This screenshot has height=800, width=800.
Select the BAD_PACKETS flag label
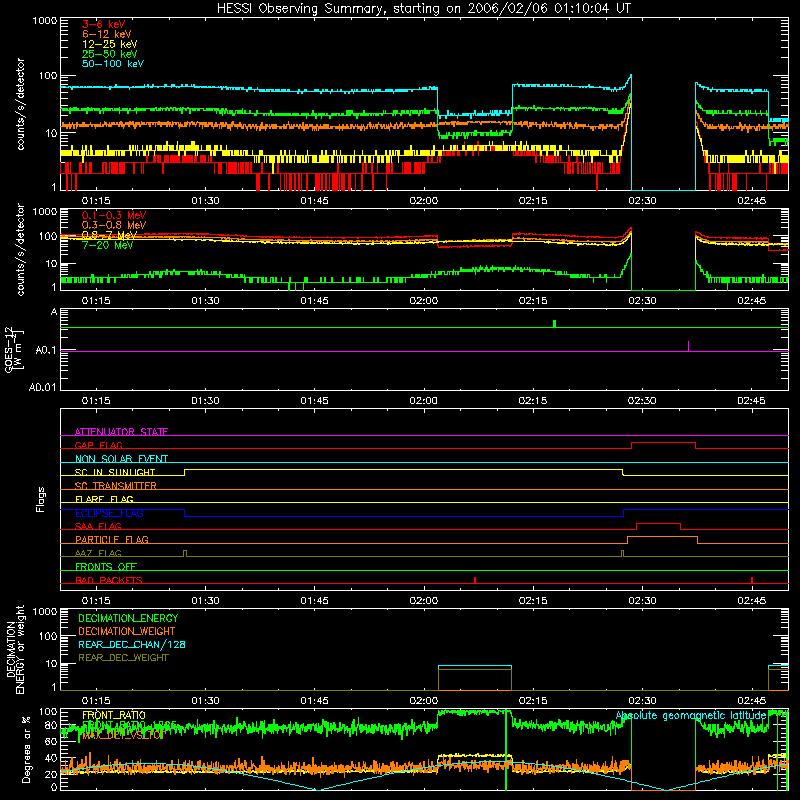[x=109, y=580]
